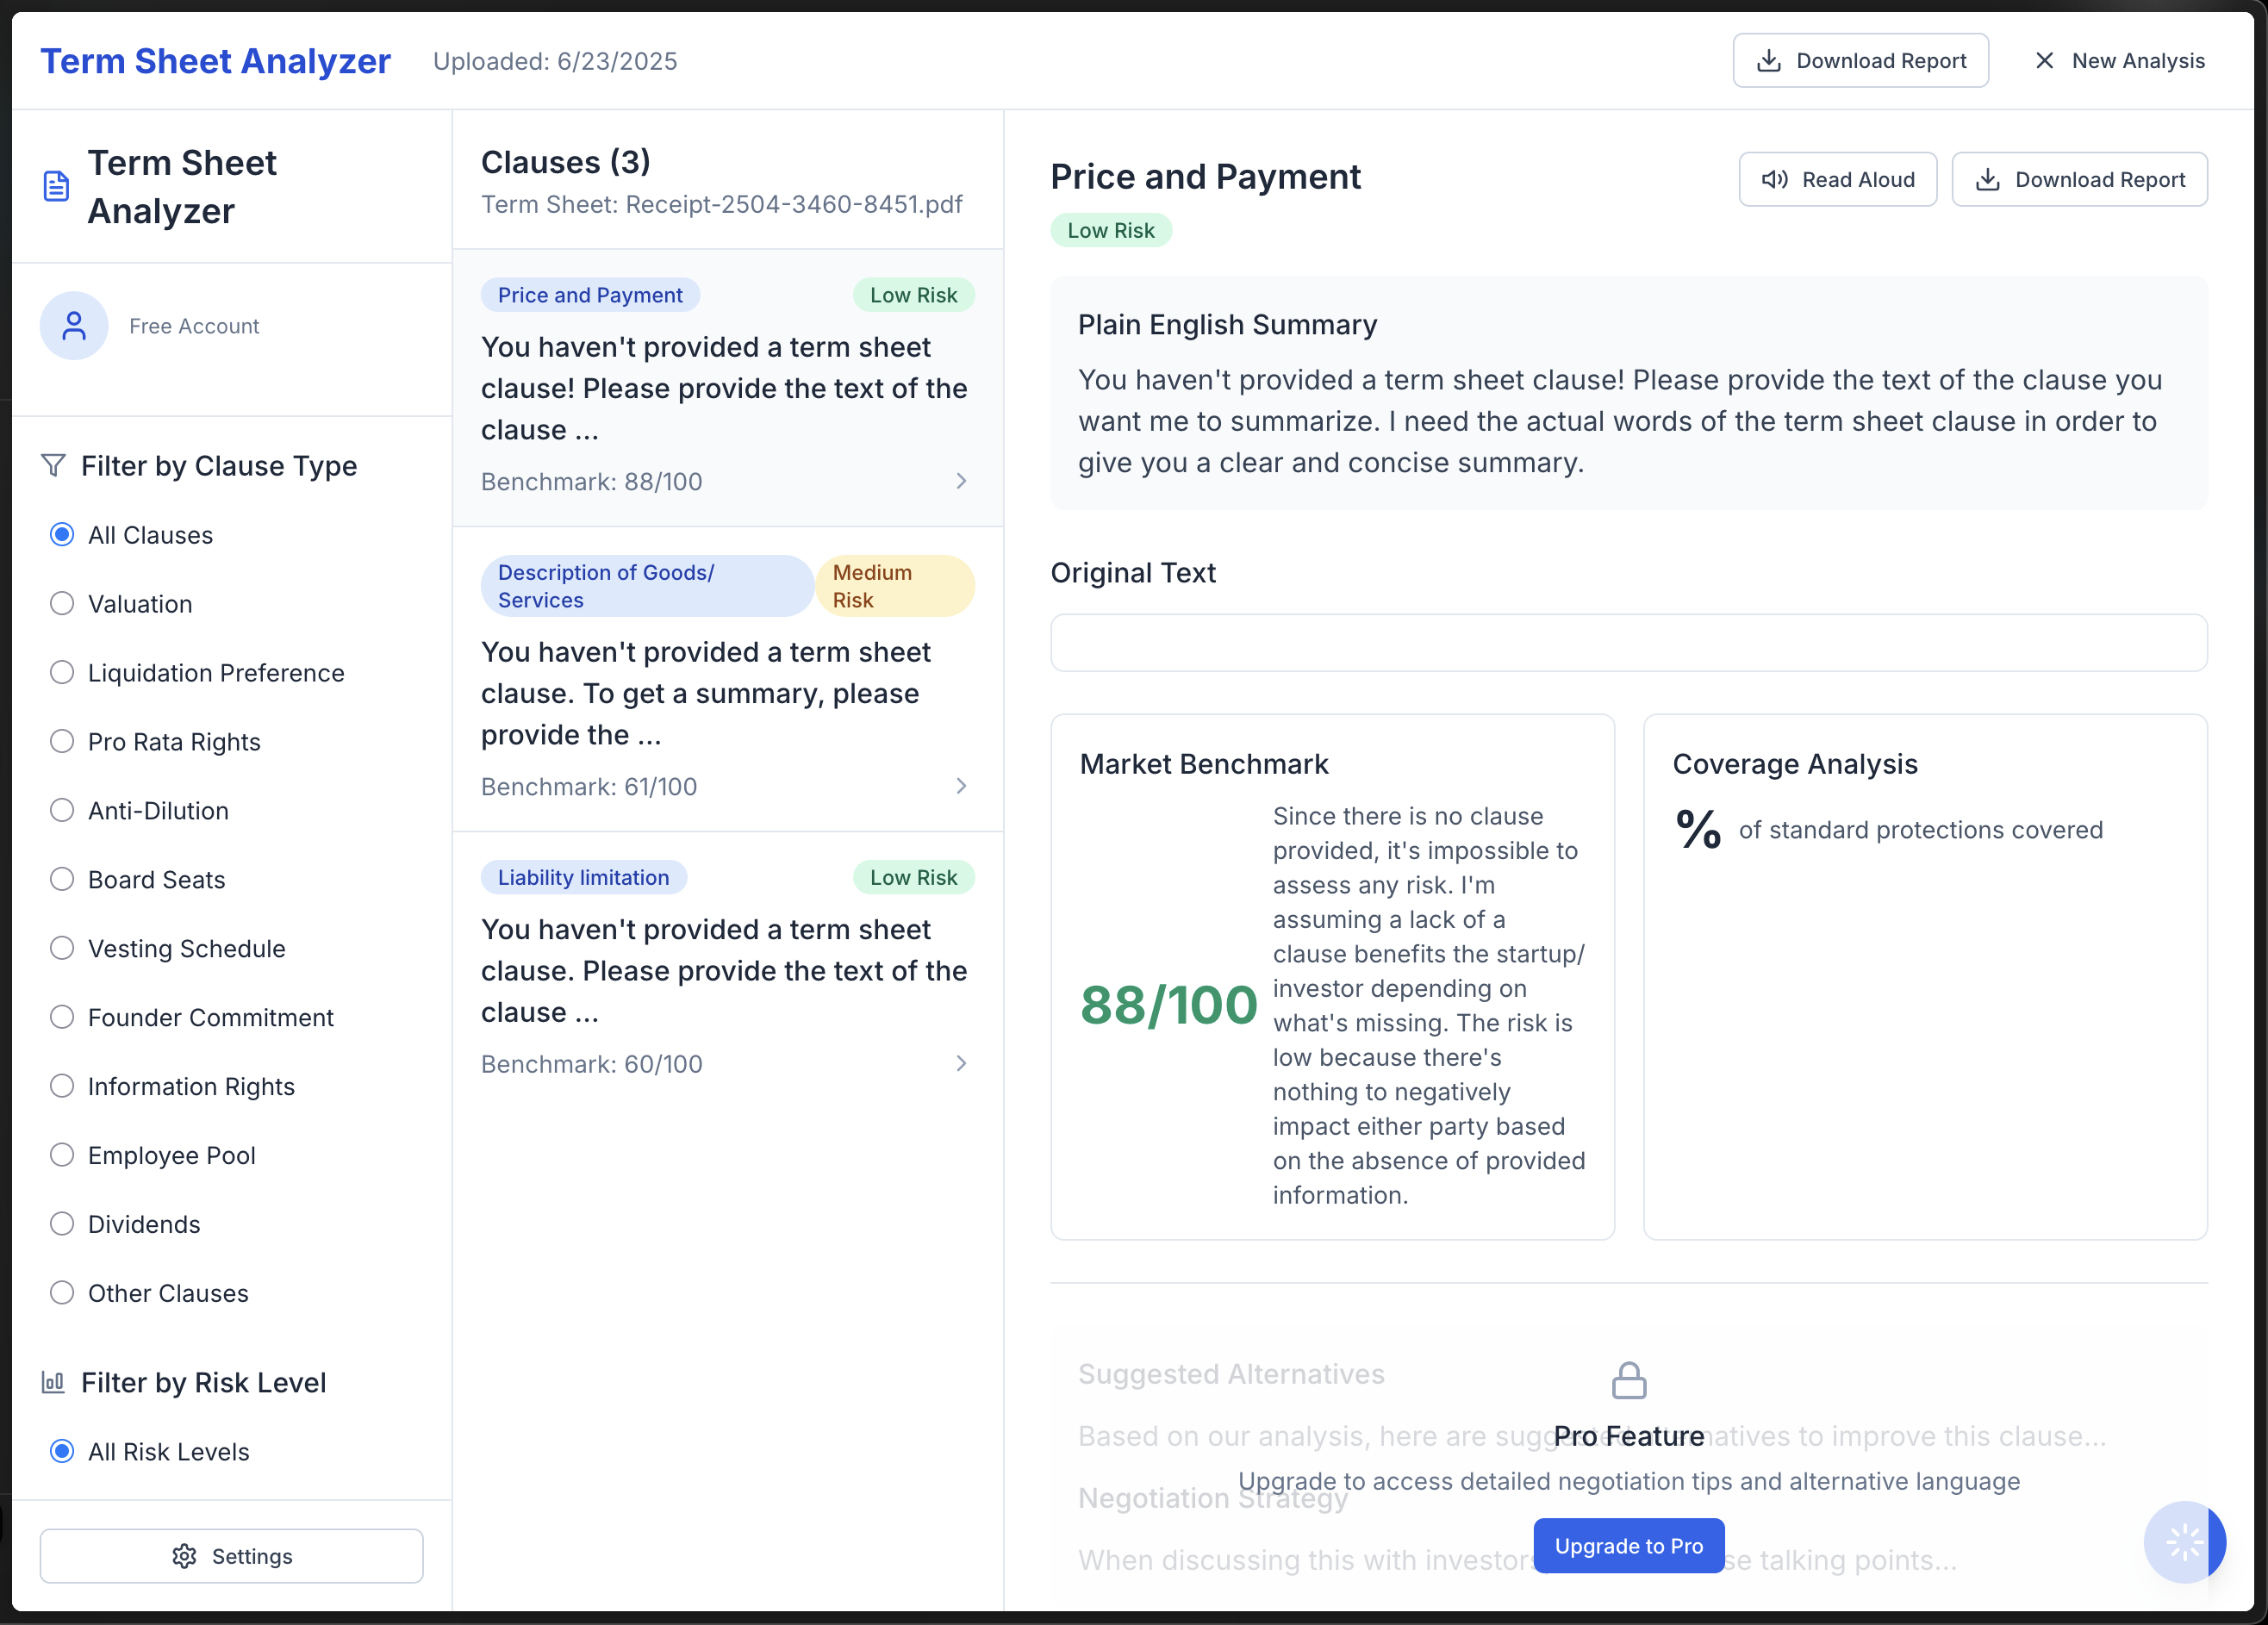Select the Valuation clause filter
Image resolution: width=2268 pixels, height=1625 pixels.
pos(62,604)
